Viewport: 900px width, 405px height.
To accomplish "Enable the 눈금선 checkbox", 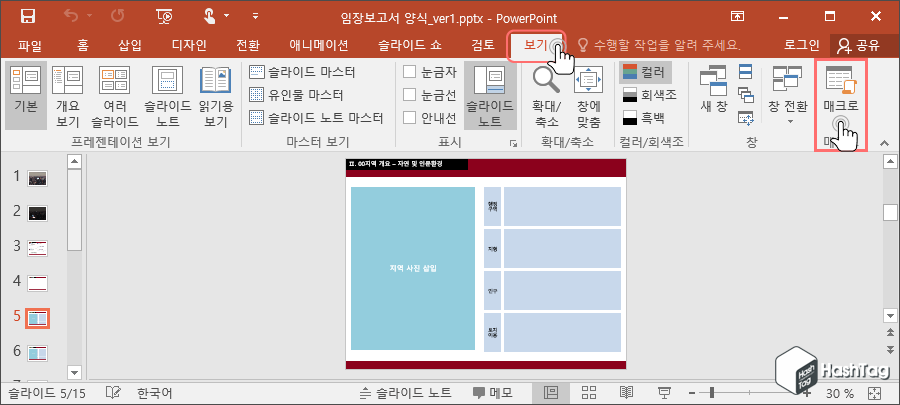I will click(409, 95).
